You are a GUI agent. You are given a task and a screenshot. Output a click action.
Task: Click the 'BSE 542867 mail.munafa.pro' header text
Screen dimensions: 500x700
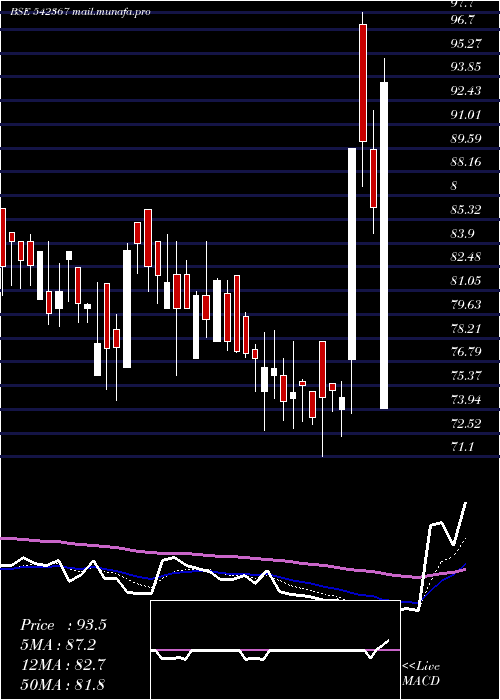pos(80,12)
